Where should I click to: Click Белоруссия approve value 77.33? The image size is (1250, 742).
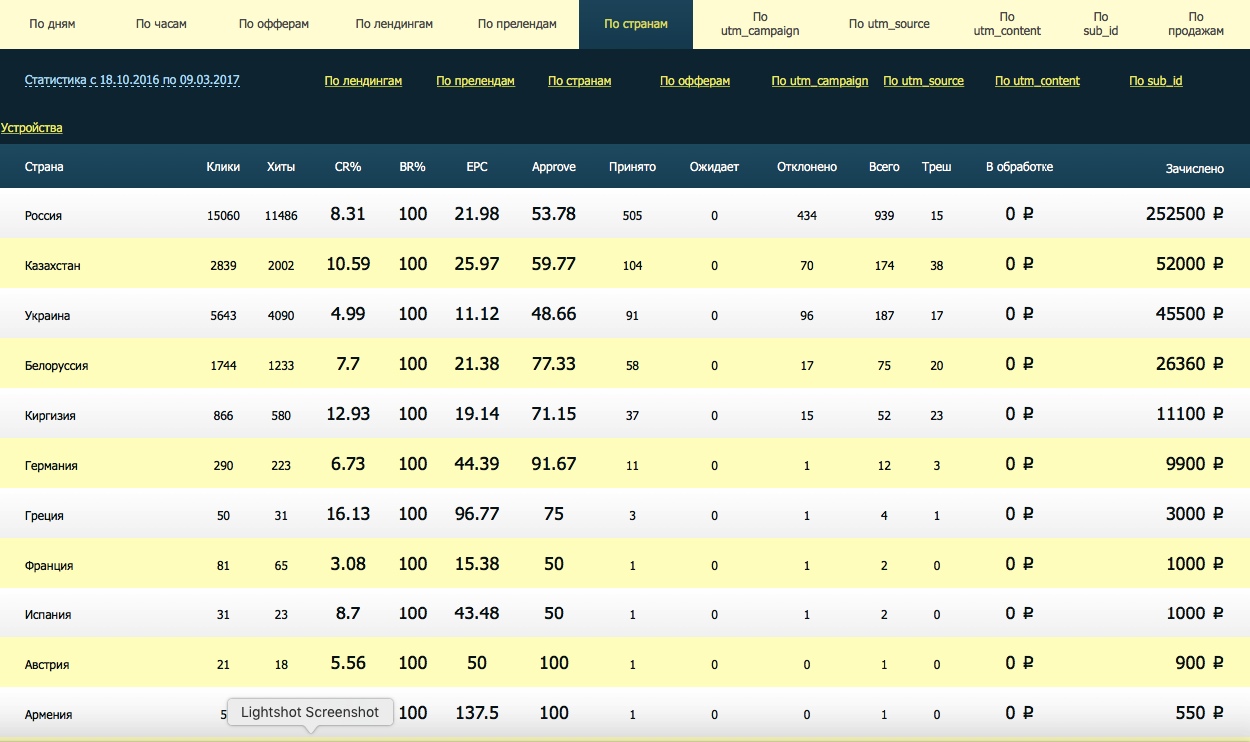click(x=554, y=364)
